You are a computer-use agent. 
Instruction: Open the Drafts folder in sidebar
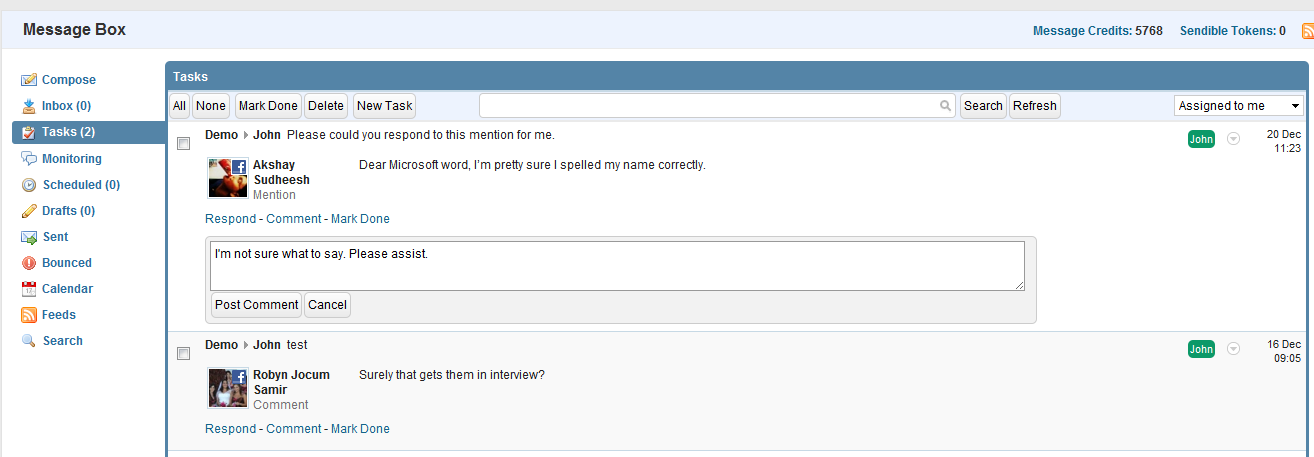pos(68,211)
